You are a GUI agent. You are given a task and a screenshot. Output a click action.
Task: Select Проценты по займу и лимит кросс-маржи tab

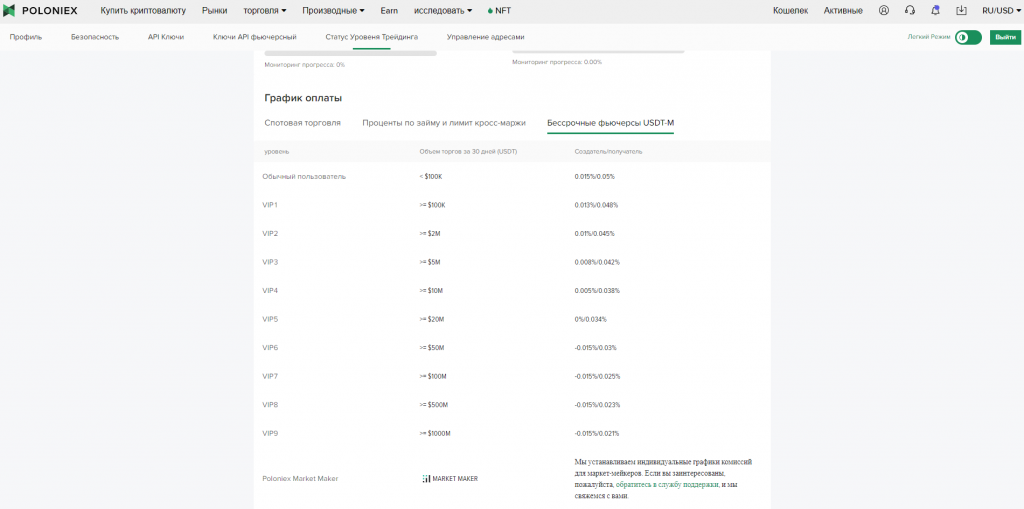pos(443,123)
